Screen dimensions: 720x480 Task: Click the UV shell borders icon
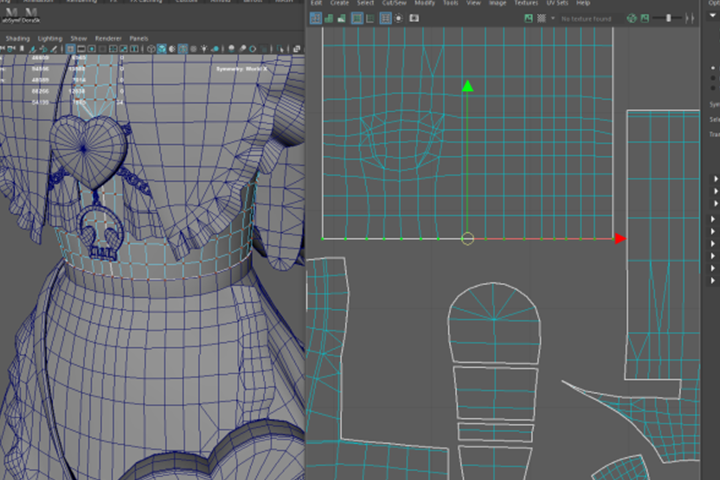[x=370, y=18]
